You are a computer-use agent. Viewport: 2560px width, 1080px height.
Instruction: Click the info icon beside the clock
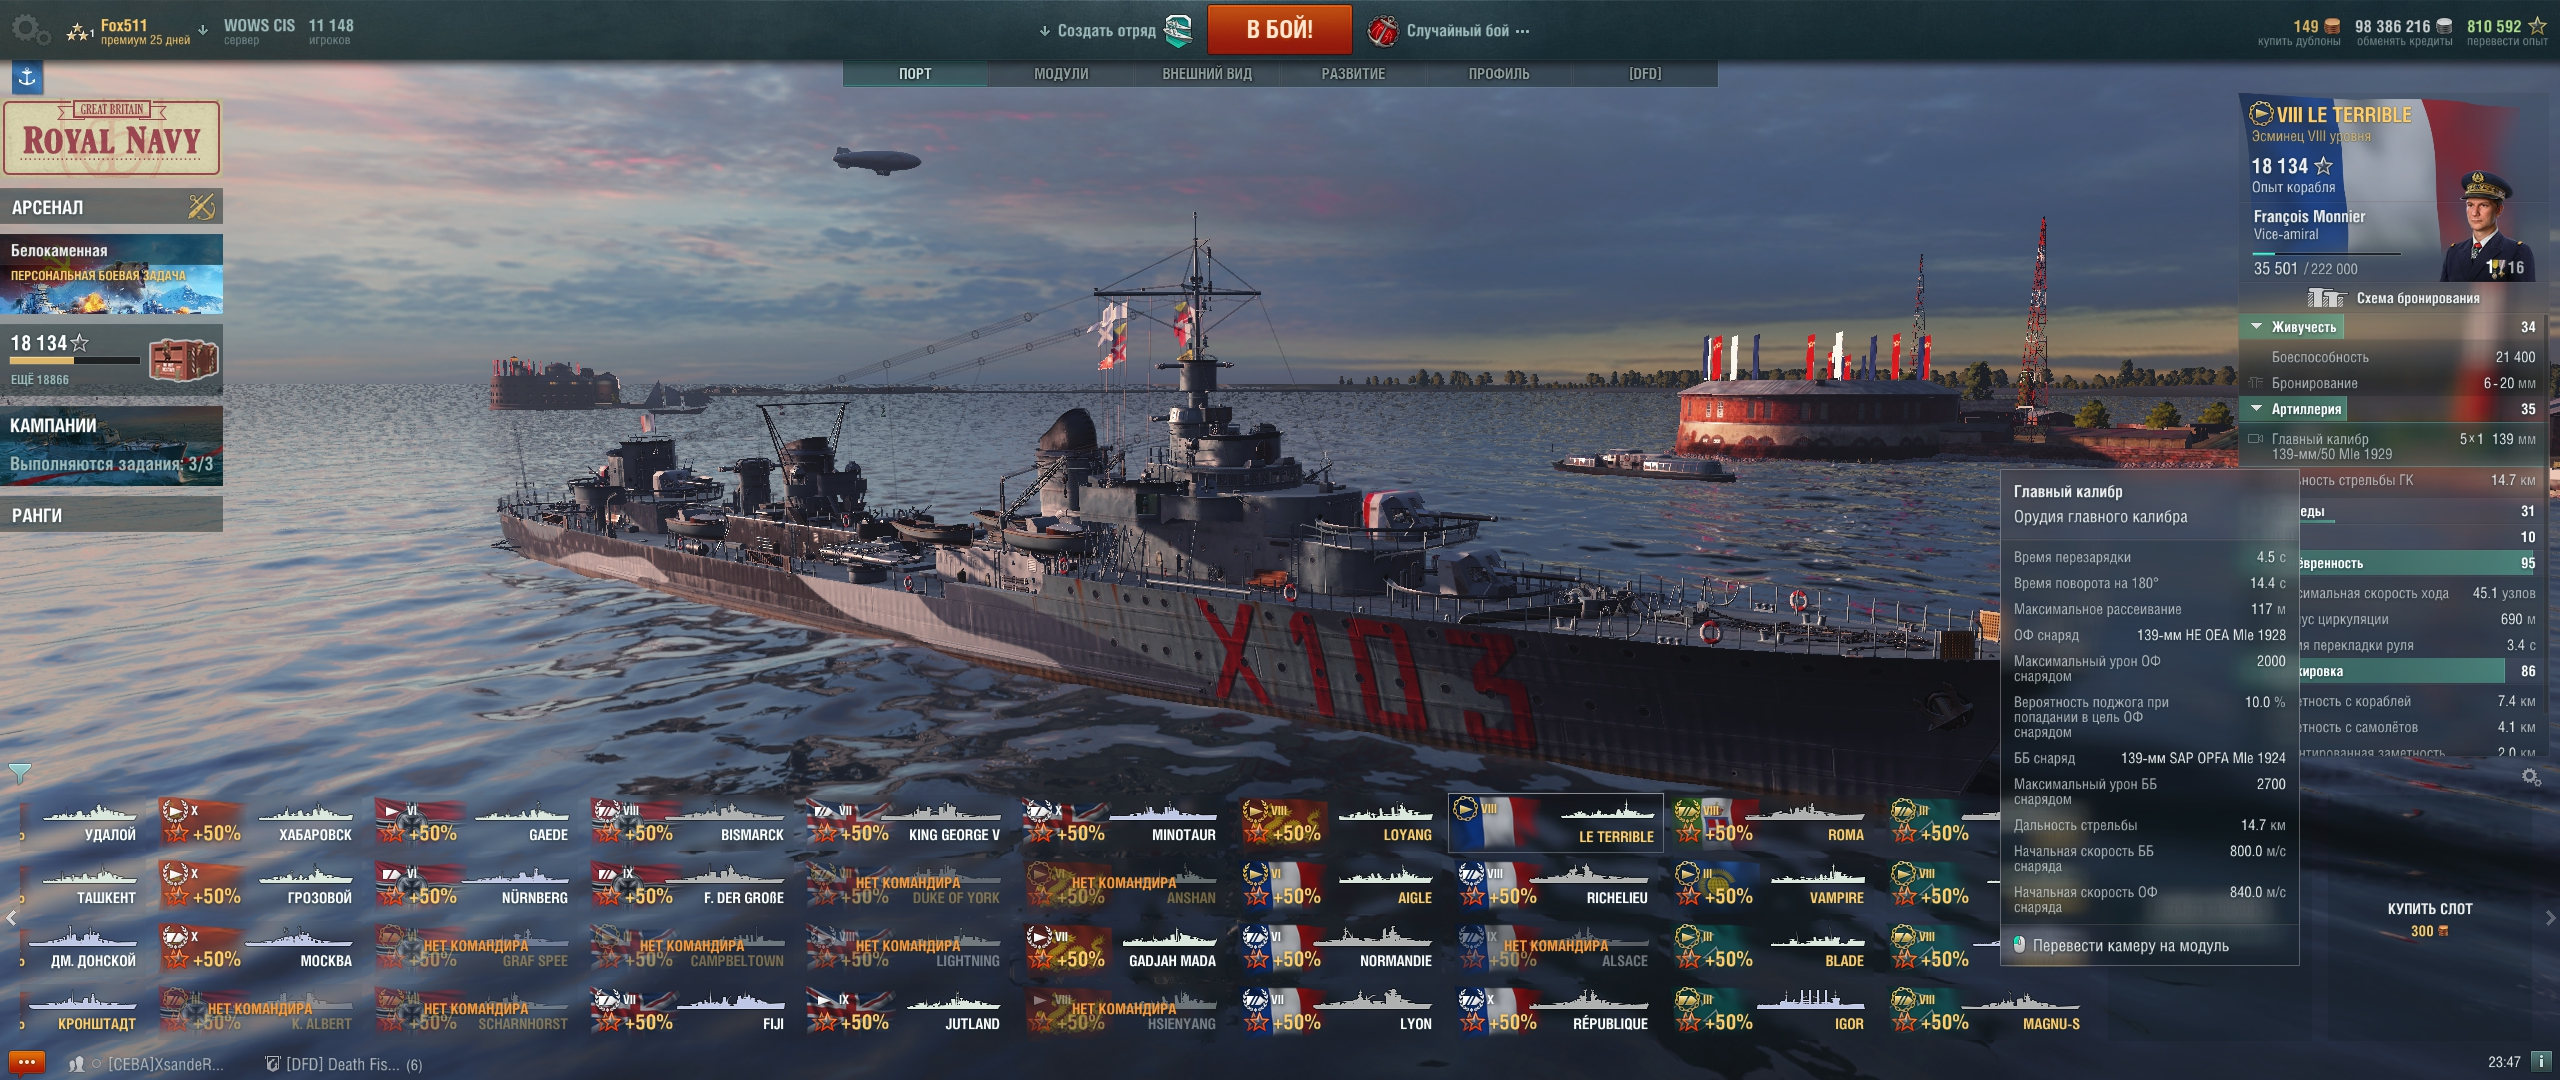click(x=2540, y=1061)
